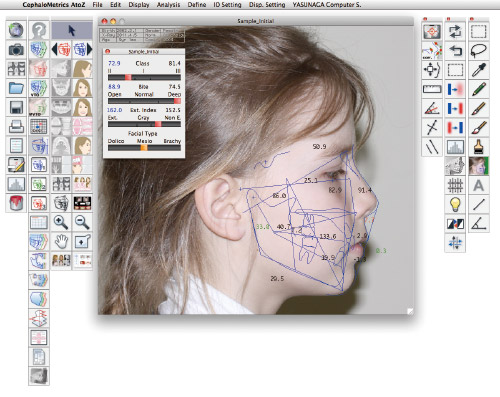Select the arrow pointer tool
This screenshot has width=500, height=397.
(72, 31)
